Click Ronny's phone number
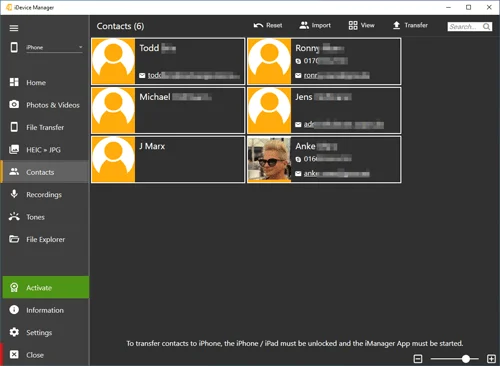500x366 pixels. click(325, 61)
